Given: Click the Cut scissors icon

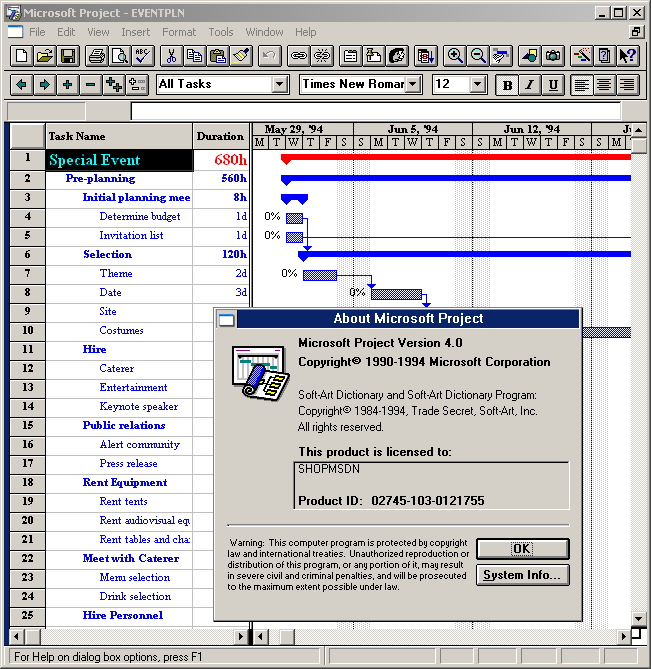Looking at the screenshot, I should click(x=172, y=56).
